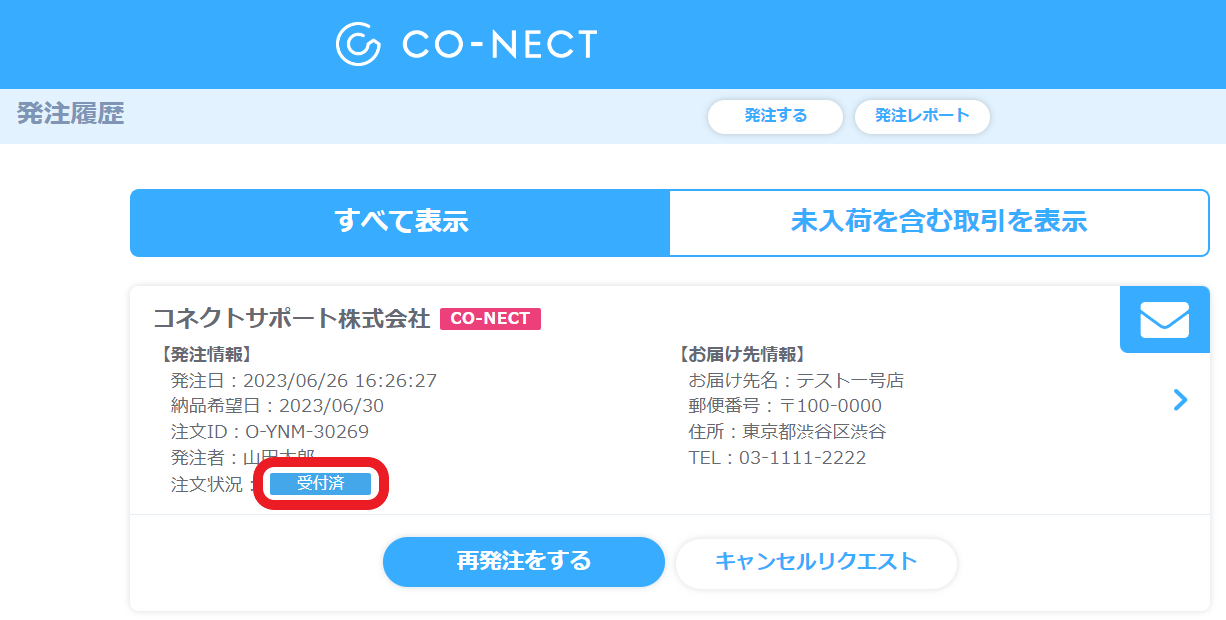Click the order ID O-YNM-30269 line
The image size is (1226, 620).
[270, 432]
